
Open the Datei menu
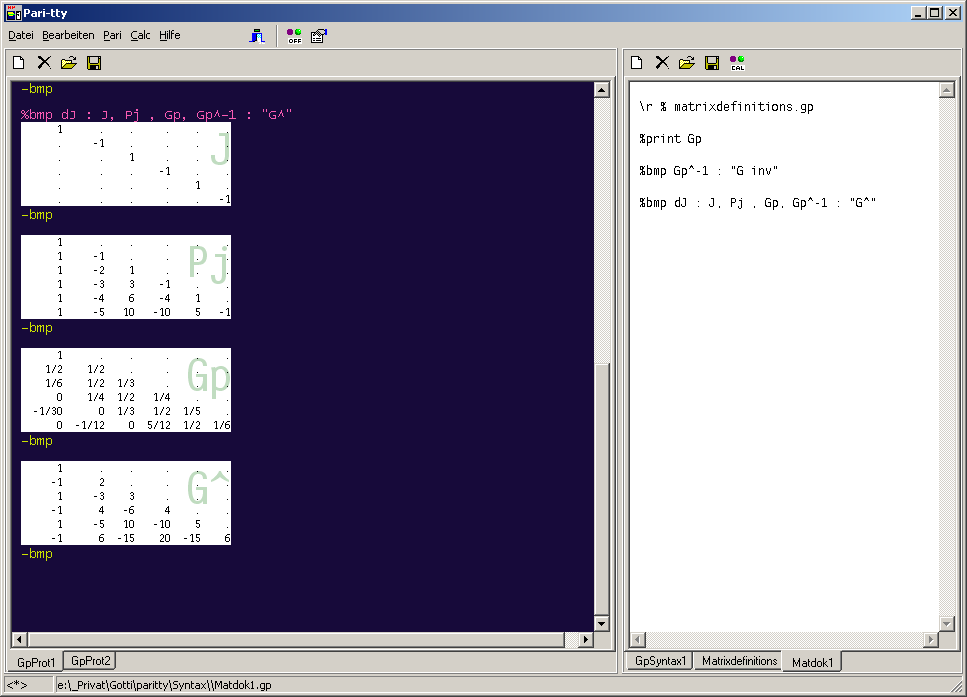point(21,35)
